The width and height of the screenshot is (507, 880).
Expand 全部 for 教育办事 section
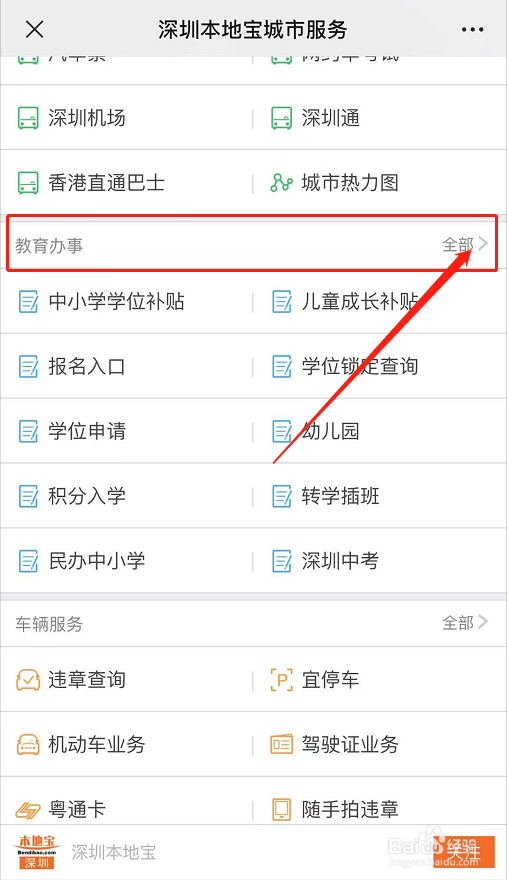coord(465,245)
